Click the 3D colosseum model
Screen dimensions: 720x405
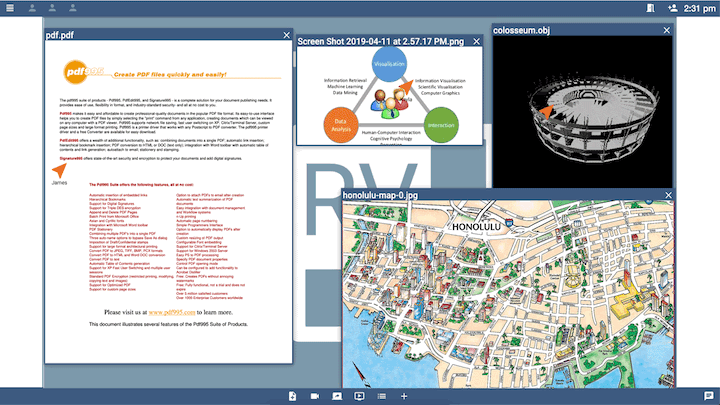593,118
